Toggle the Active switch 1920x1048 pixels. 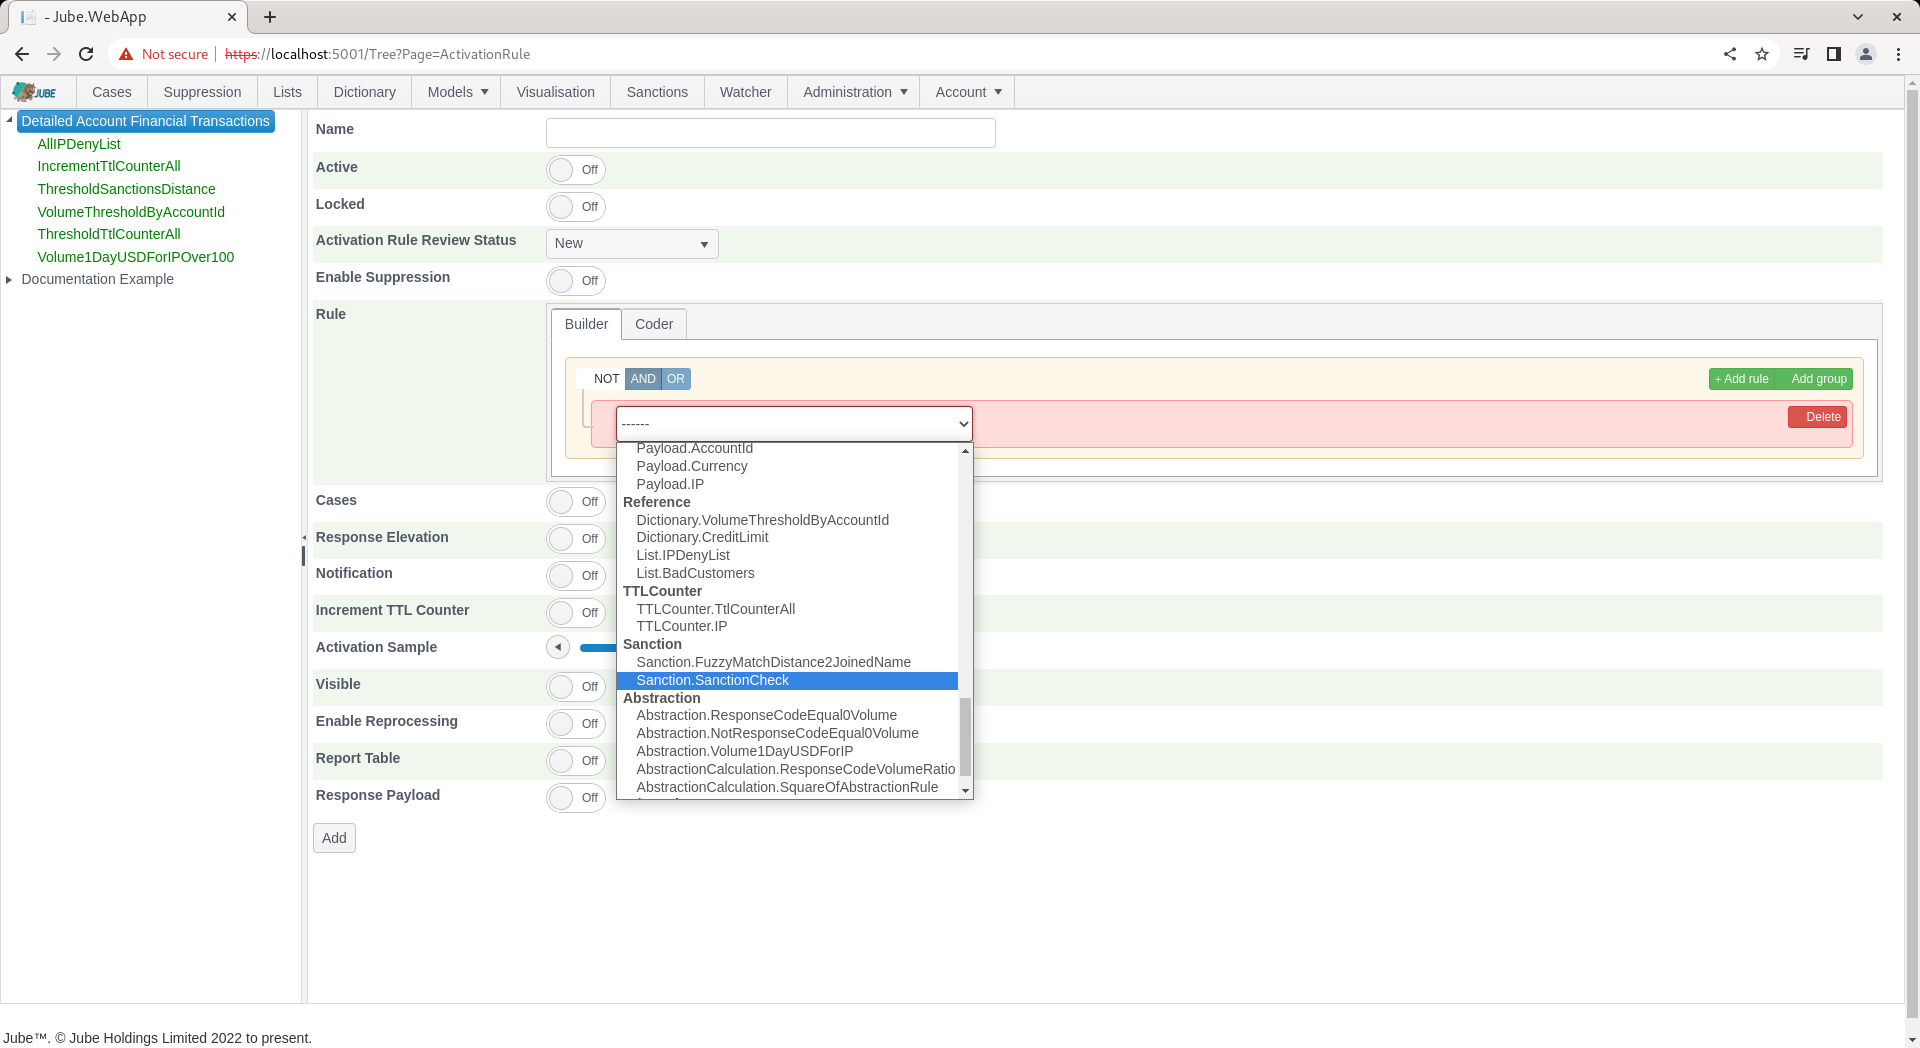pyautogui.click(x=576, y=170)
